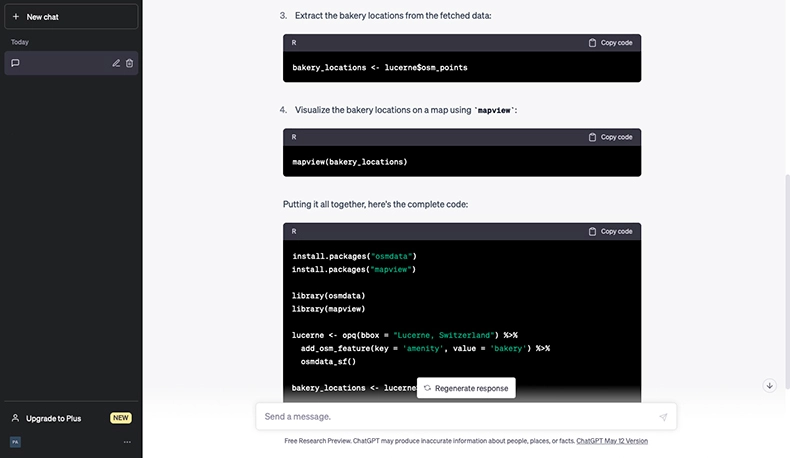Open the three-dot account options menu

pos(127,441)
